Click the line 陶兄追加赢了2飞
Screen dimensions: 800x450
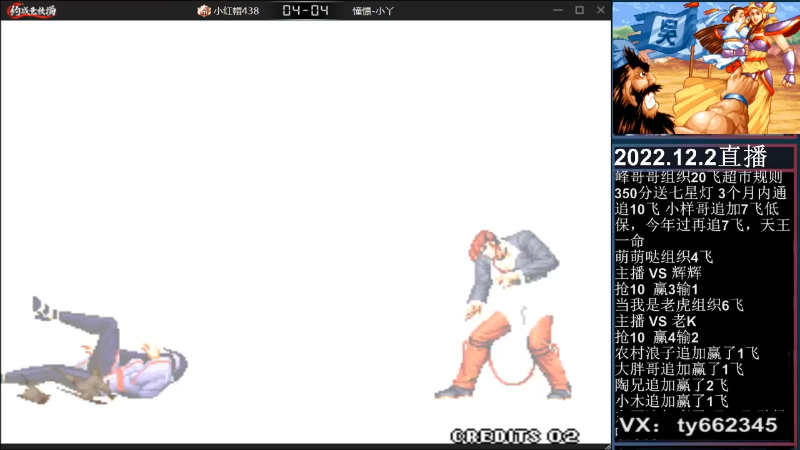click(x=671, y=385)
